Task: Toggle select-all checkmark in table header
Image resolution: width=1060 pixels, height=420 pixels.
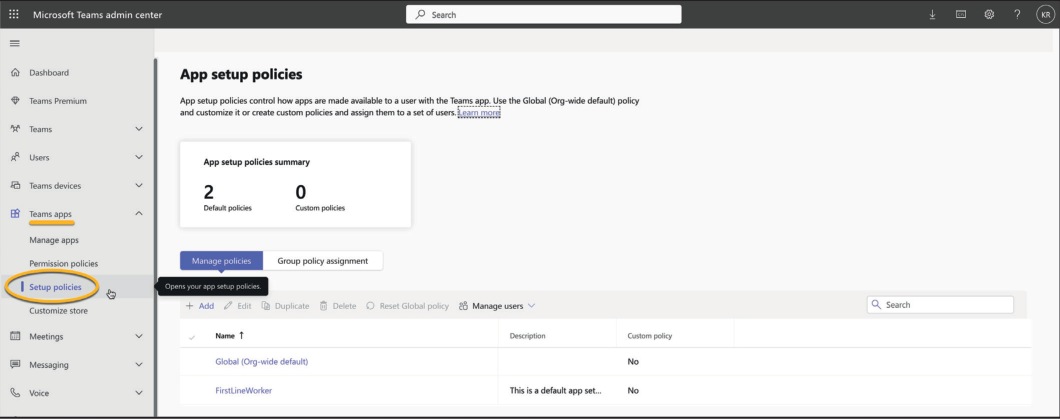Action: [192, 336]
